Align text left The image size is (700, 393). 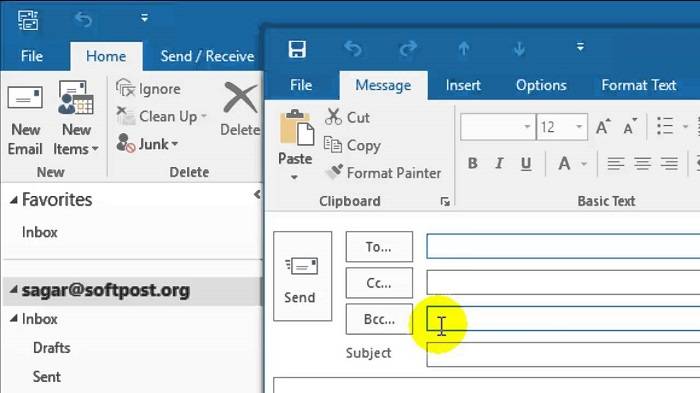tap(616, 163)
